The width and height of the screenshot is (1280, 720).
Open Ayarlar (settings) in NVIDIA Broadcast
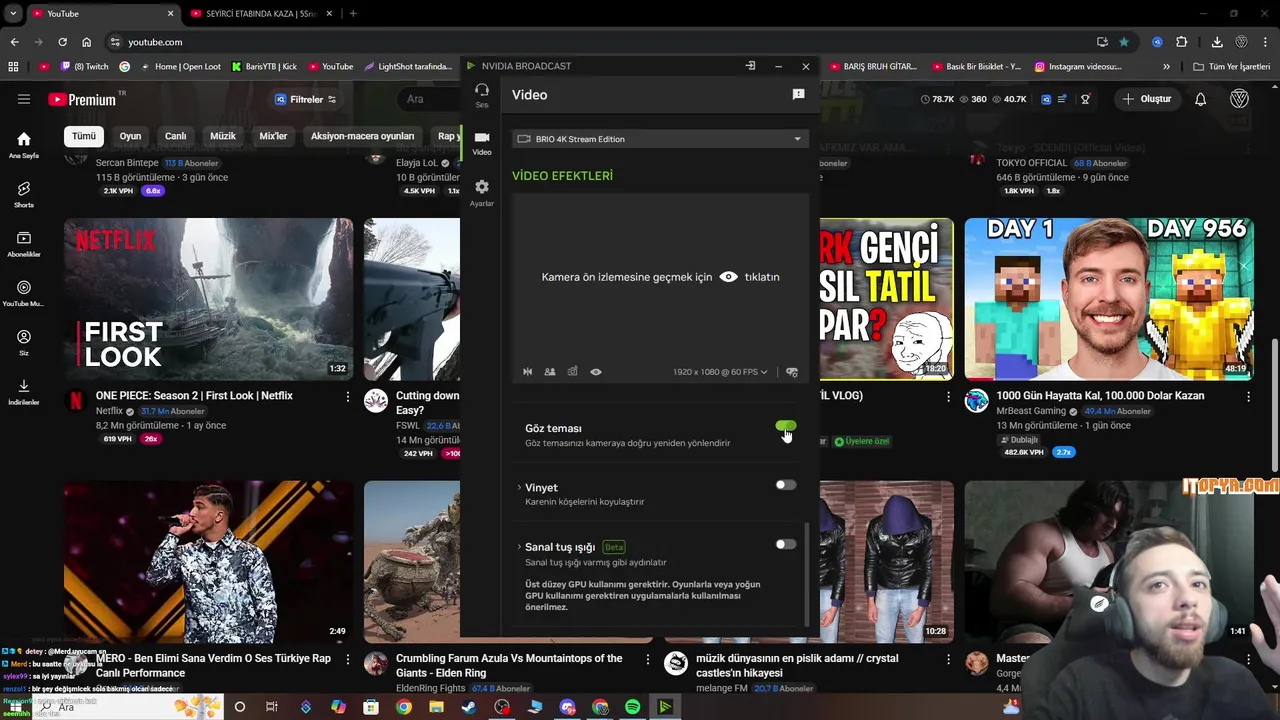(x=482, y=193)
